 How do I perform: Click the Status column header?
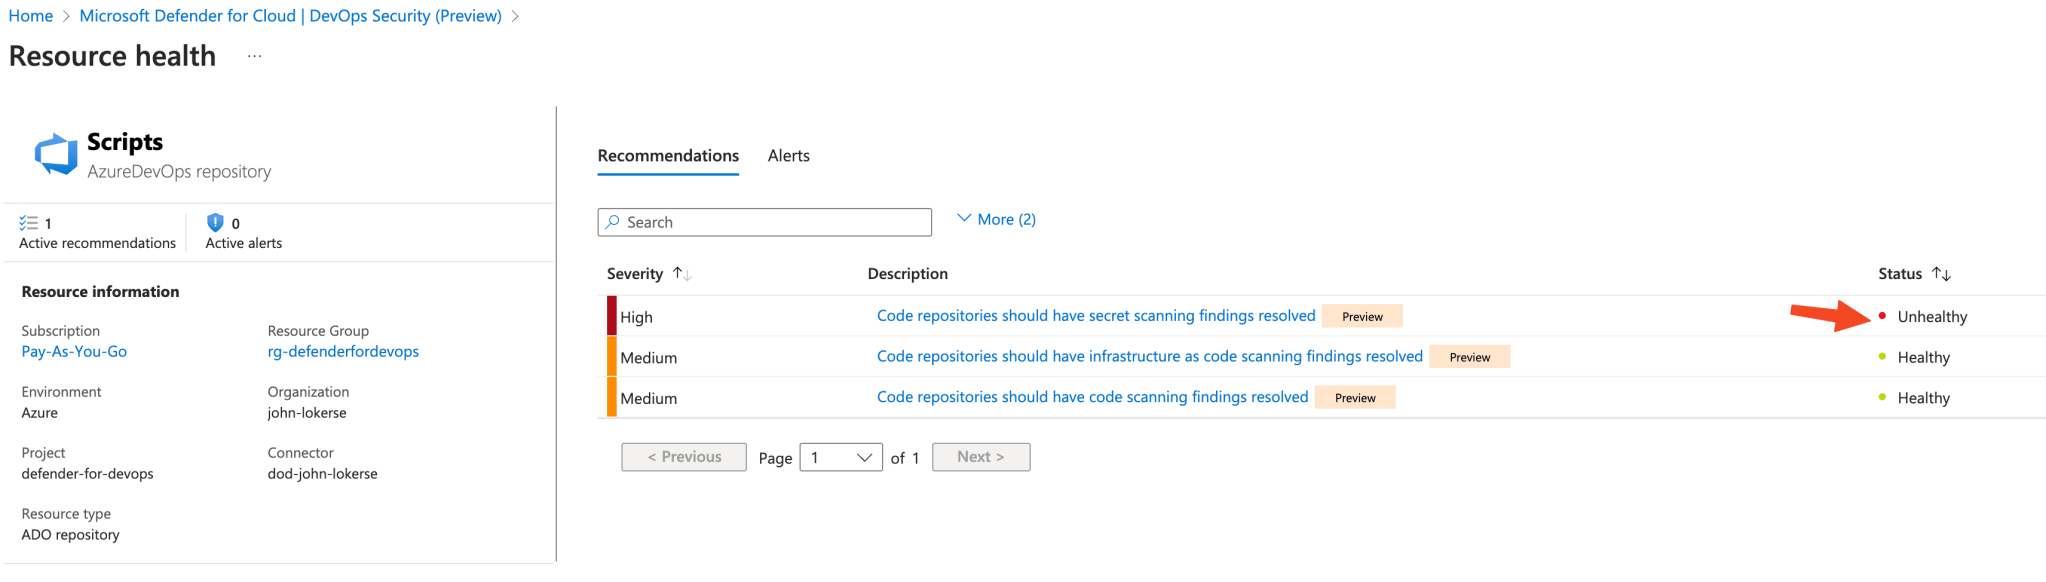point(1900,274)
